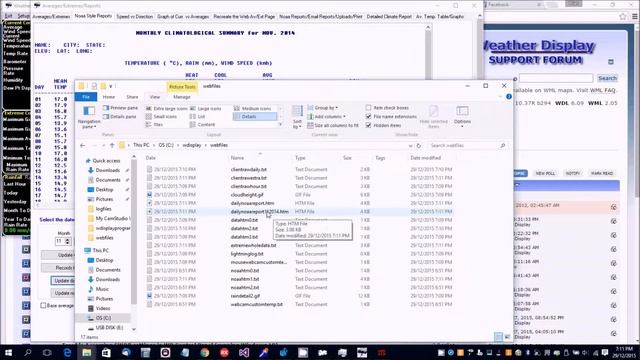This screenshot has height=360, width=640.
Task: Open Explorer help icon
Action: (x=509, y=97)
